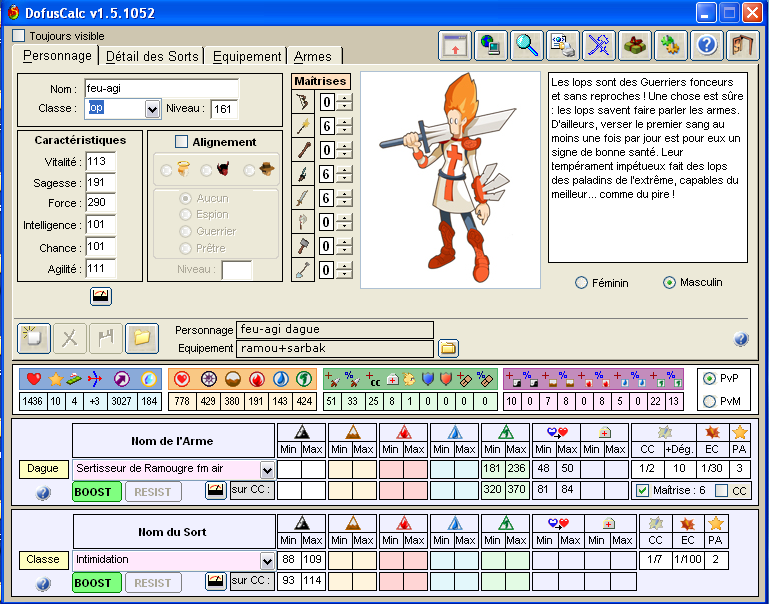This screenshot has height=604, width=769.
Task: Adjust the shovel mastery spinner arrows
Action: [345, 270]
